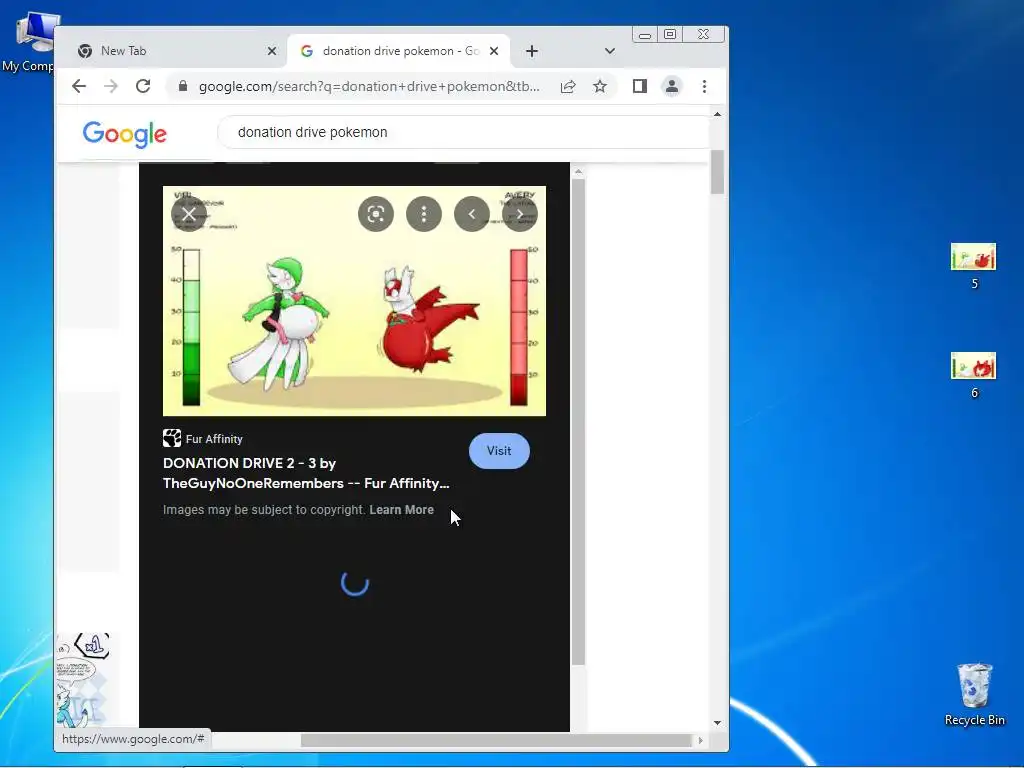Close the New Tab tab
The width and height of the screenshot is (1024, 768).
pyautogui.click(x=272, y=51)
